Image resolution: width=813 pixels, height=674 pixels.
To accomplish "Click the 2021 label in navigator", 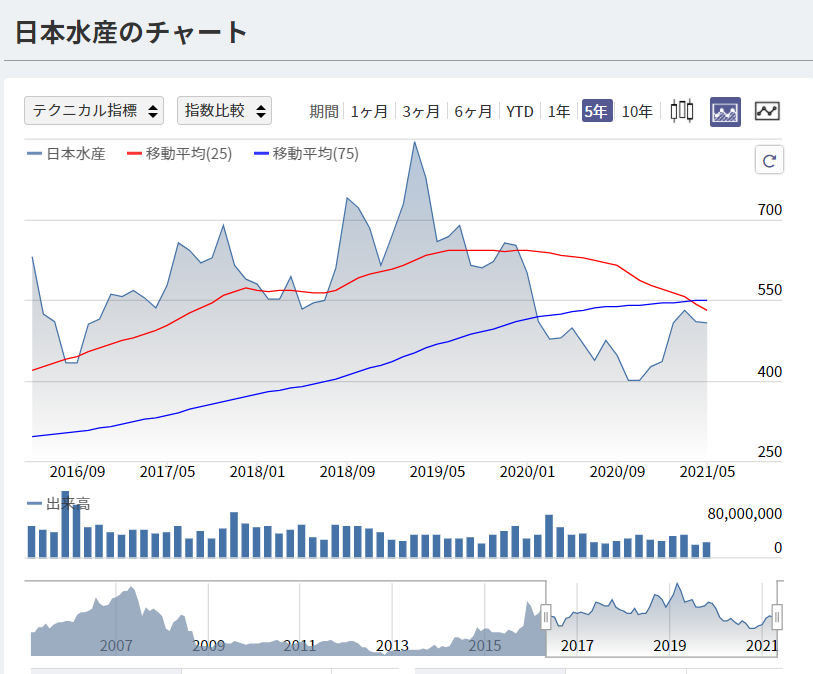I will (x=762, y=645).
